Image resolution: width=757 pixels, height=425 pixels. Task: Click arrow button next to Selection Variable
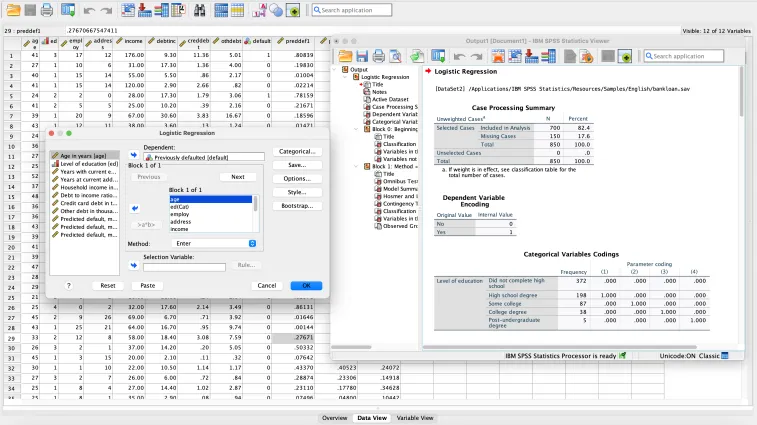(x=134, y=264)
